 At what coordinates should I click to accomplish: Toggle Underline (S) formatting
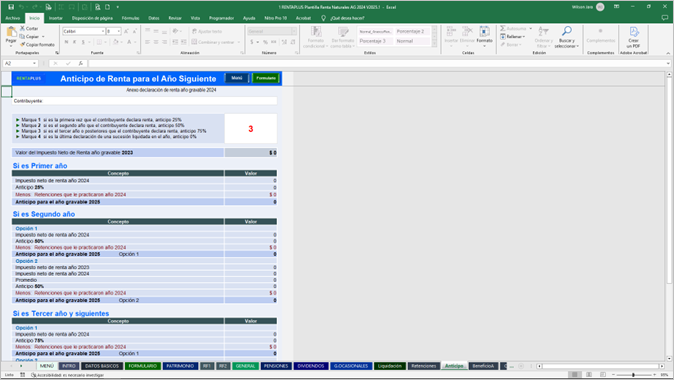83,42
